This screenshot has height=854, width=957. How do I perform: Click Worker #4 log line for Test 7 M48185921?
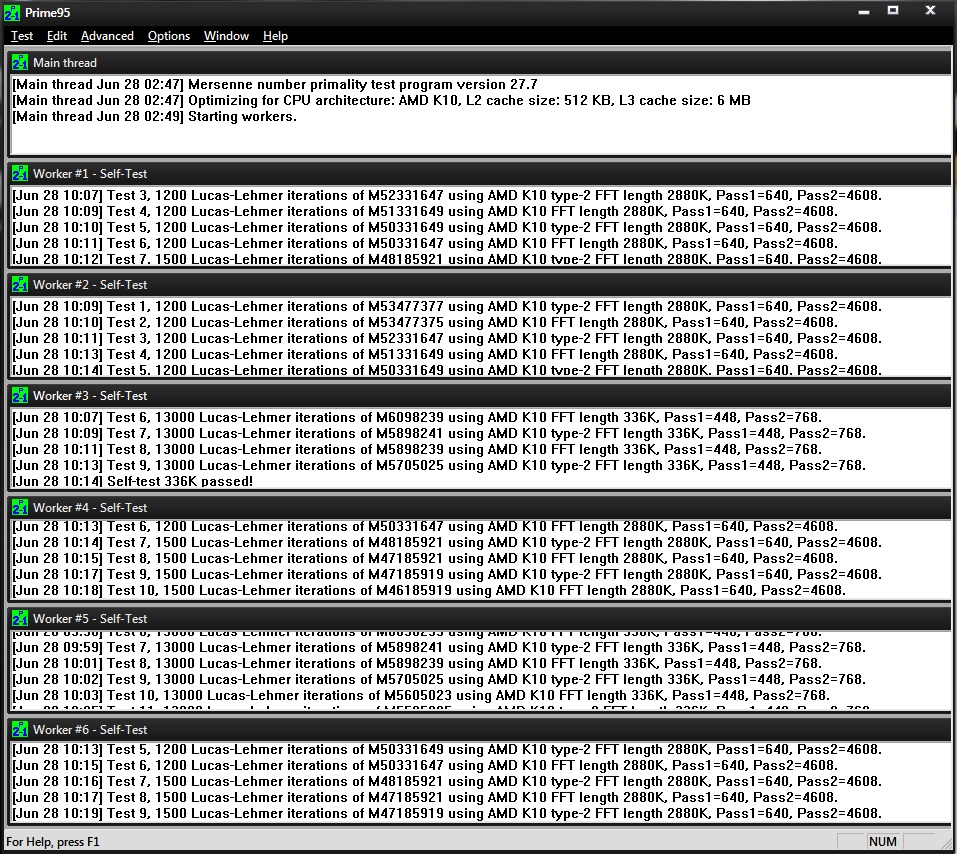(x=447, y=542)
